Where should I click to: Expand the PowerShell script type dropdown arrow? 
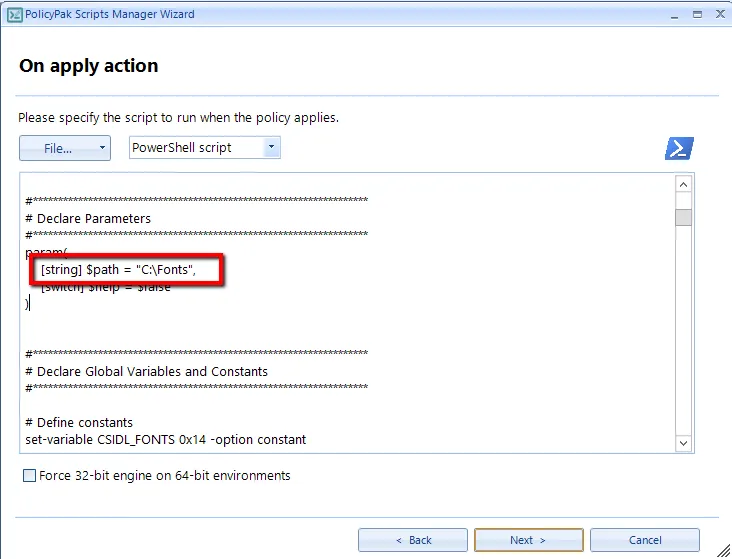point(270,148)
